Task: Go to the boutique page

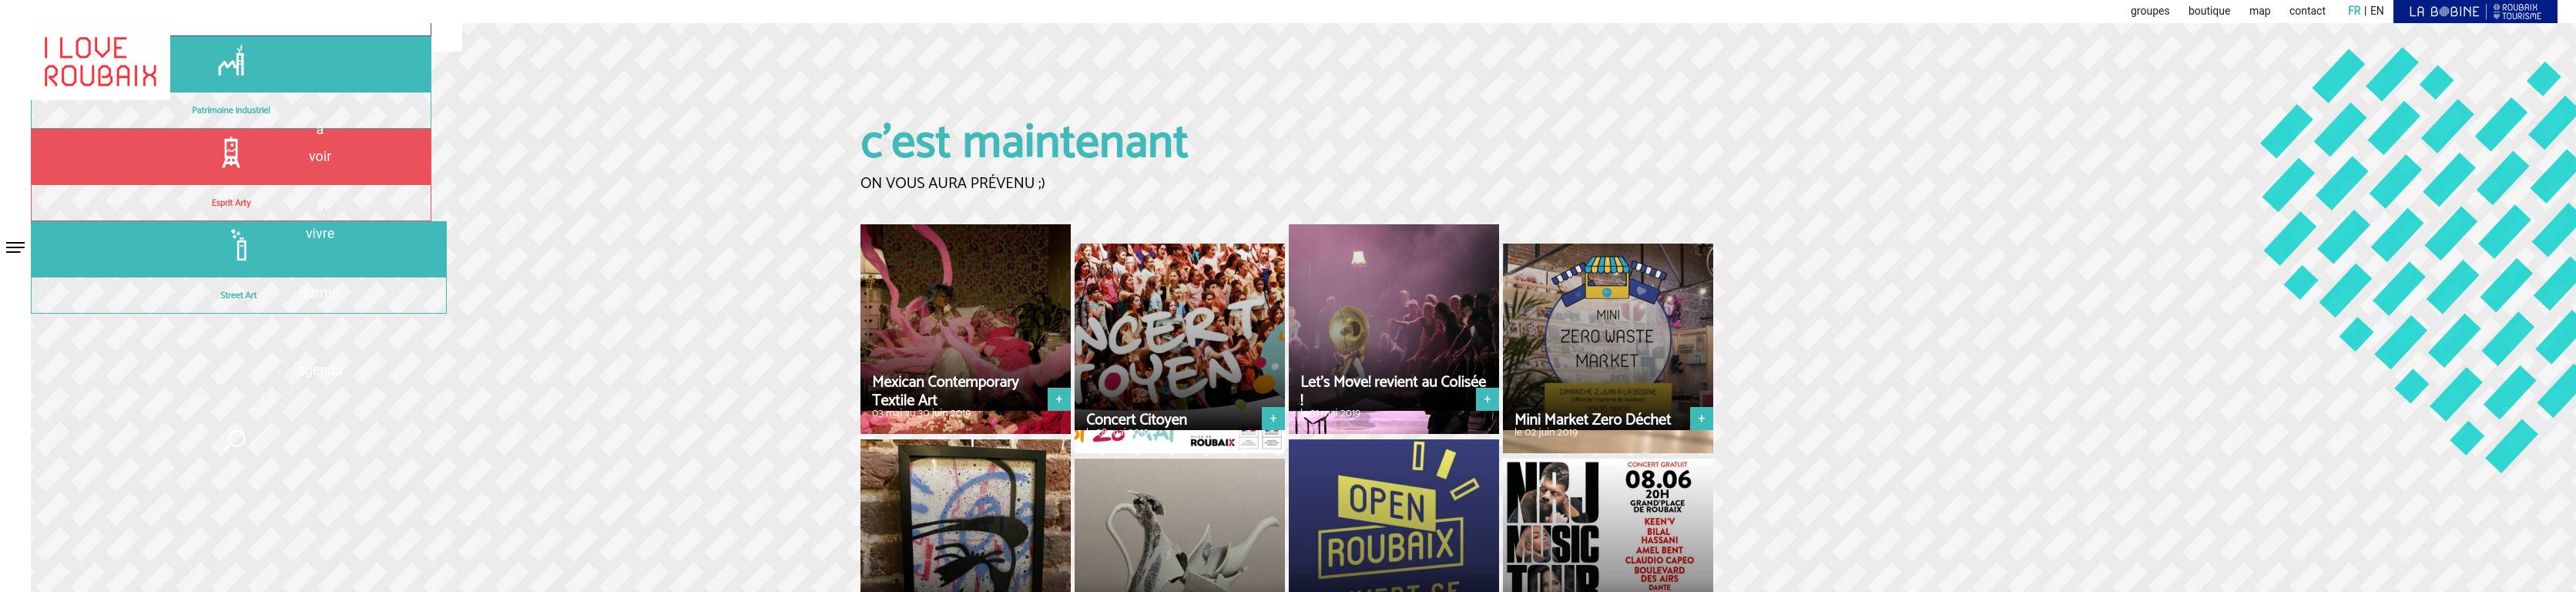Action: 2209,11
